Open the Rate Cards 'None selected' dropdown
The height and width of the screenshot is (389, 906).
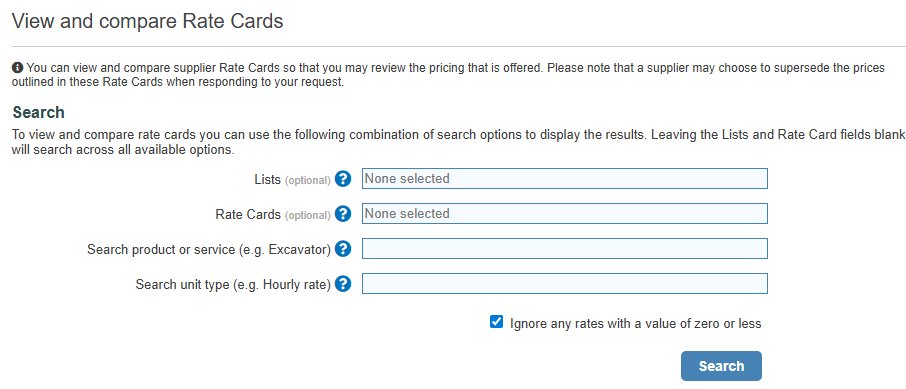click(x=565, y=213)
